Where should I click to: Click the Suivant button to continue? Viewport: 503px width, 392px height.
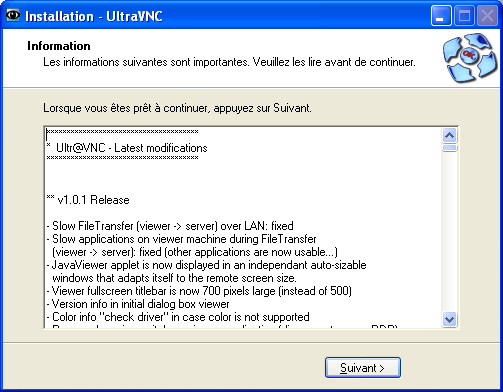click(363, 368)
